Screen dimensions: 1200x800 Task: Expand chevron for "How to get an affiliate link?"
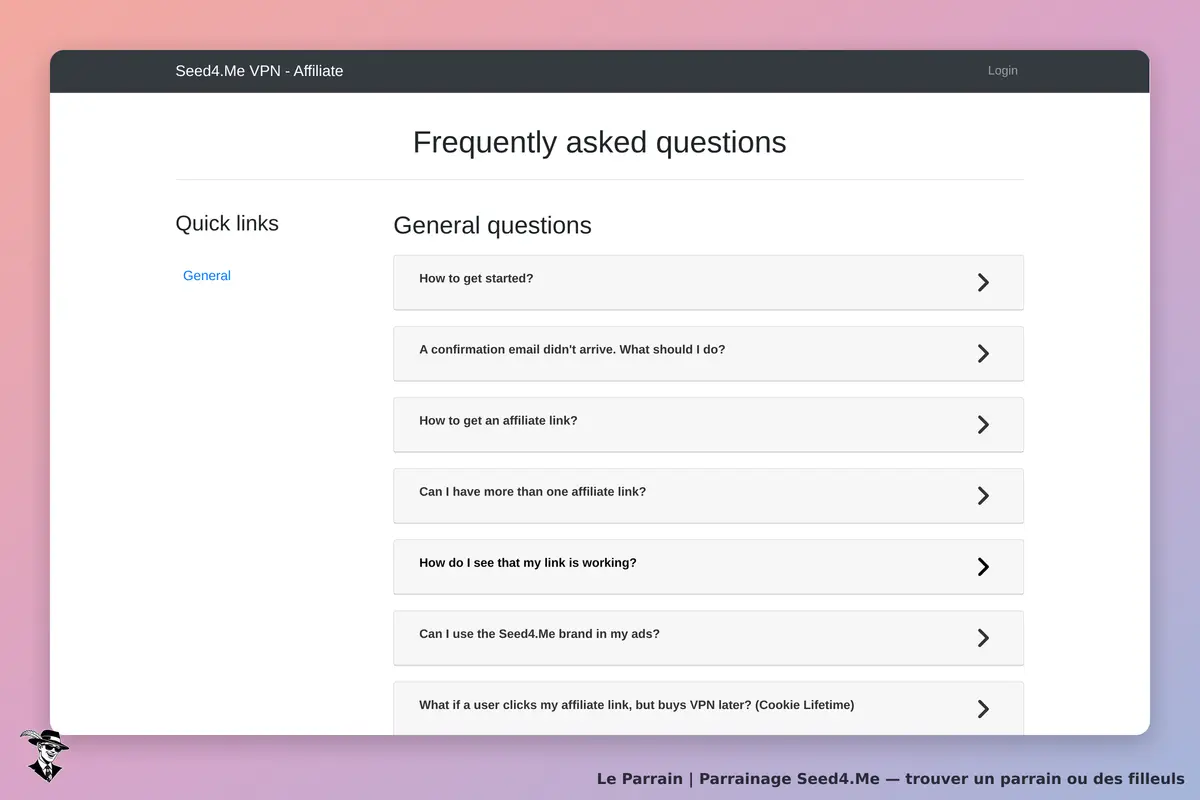pyautogui.click(x=983, y=424)
